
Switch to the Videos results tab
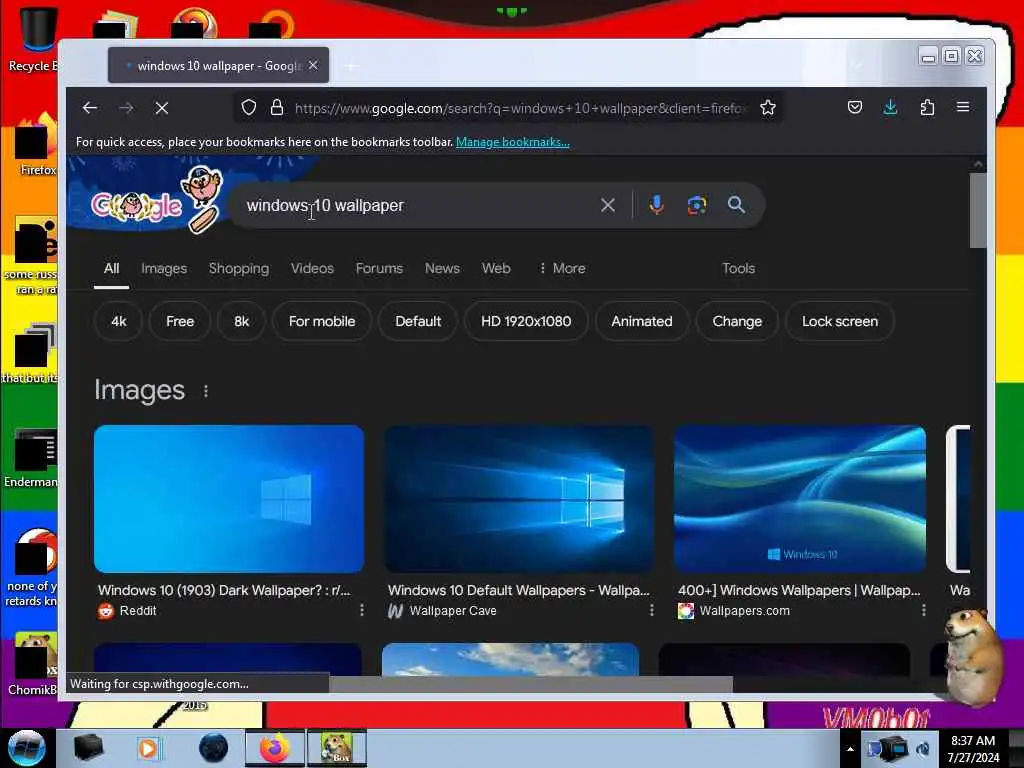(x=312, y=268)
